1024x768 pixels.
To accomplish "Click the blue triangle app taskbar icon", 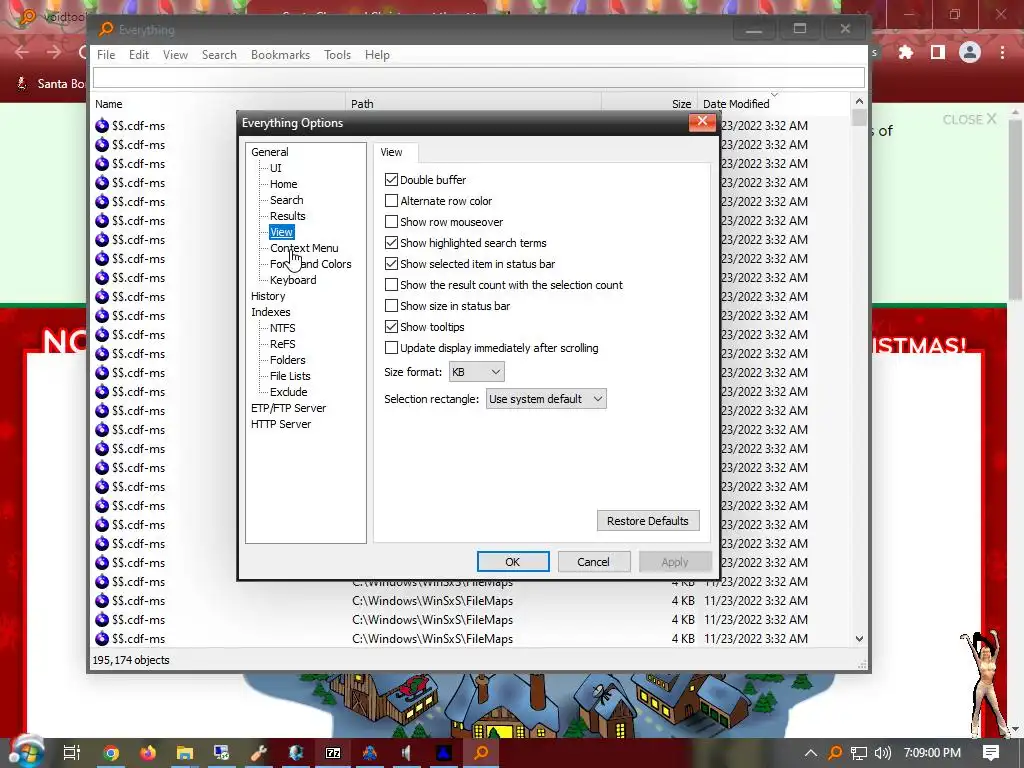I will pyautogui.click(x=444, y=753).
